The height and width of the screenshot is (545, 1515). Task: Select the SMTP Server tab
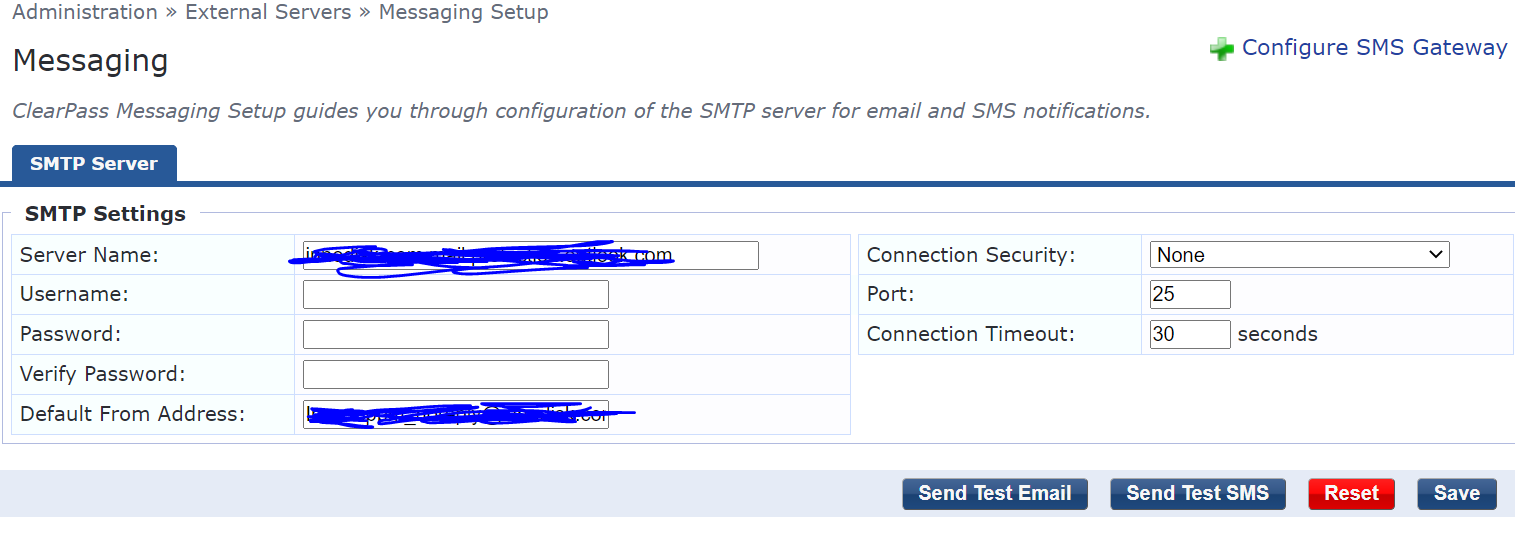coord(94,164)
